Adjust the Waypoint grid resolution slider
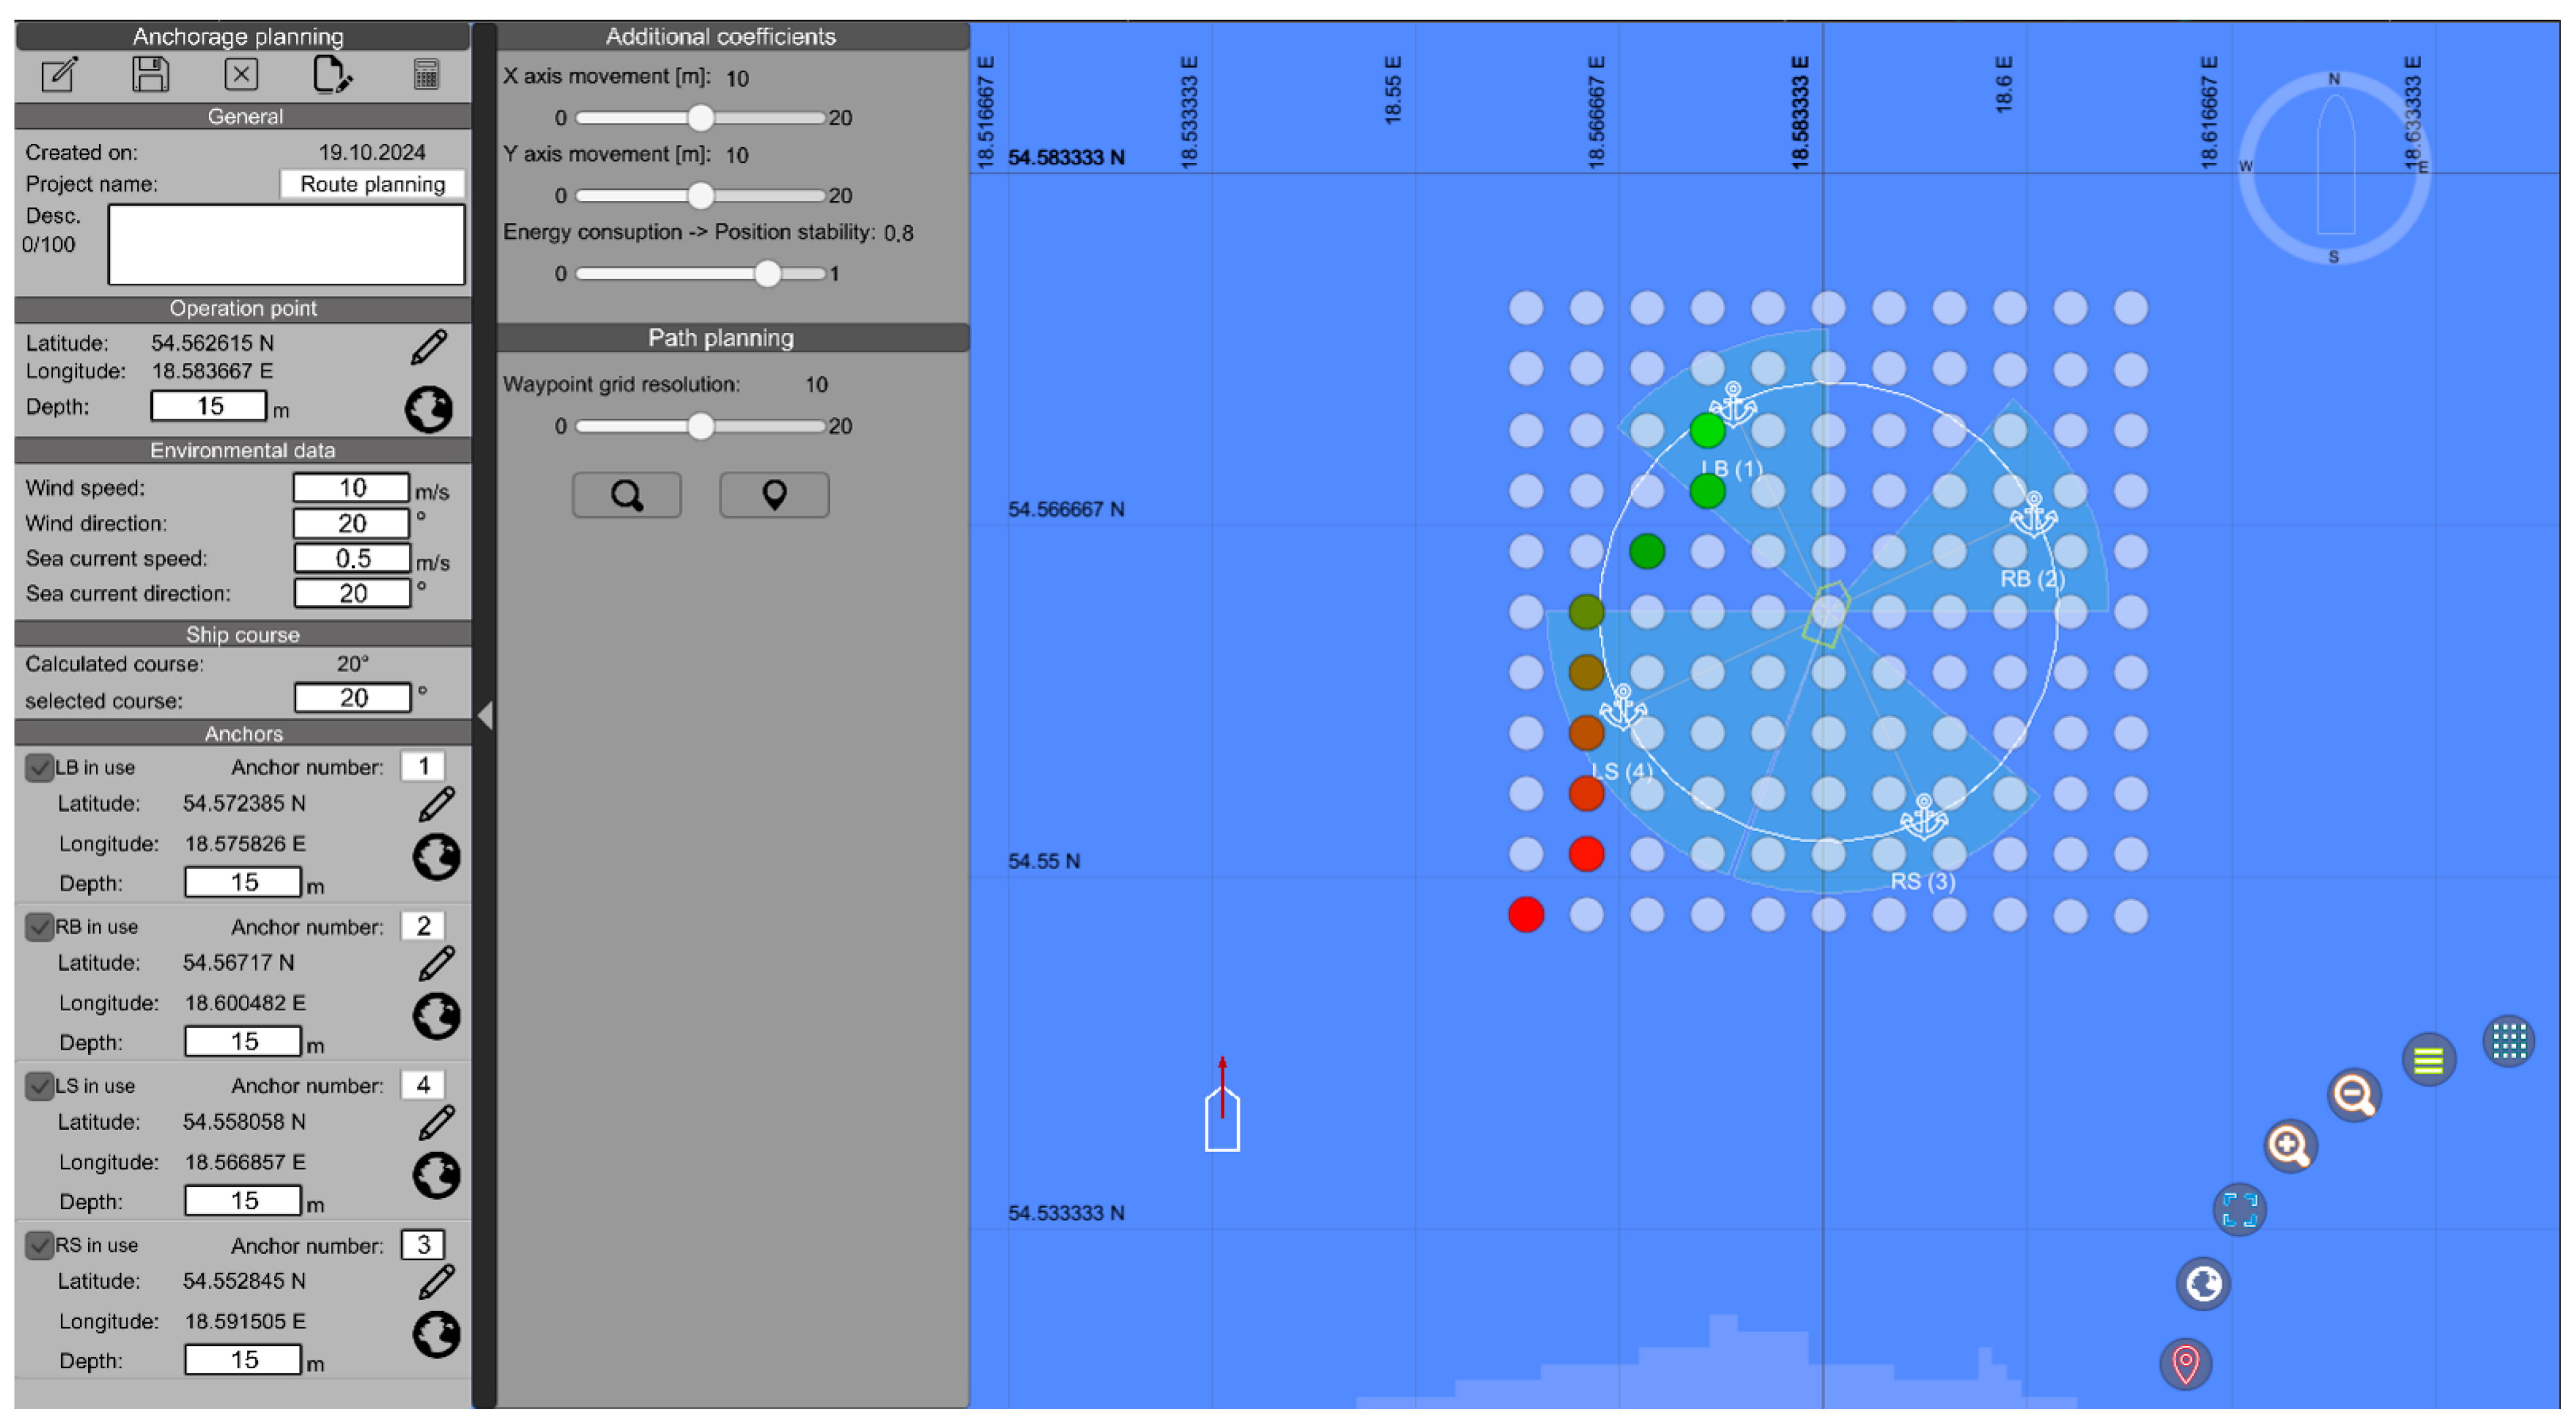The image size is (2576, 1428). [x=701, y=426]
